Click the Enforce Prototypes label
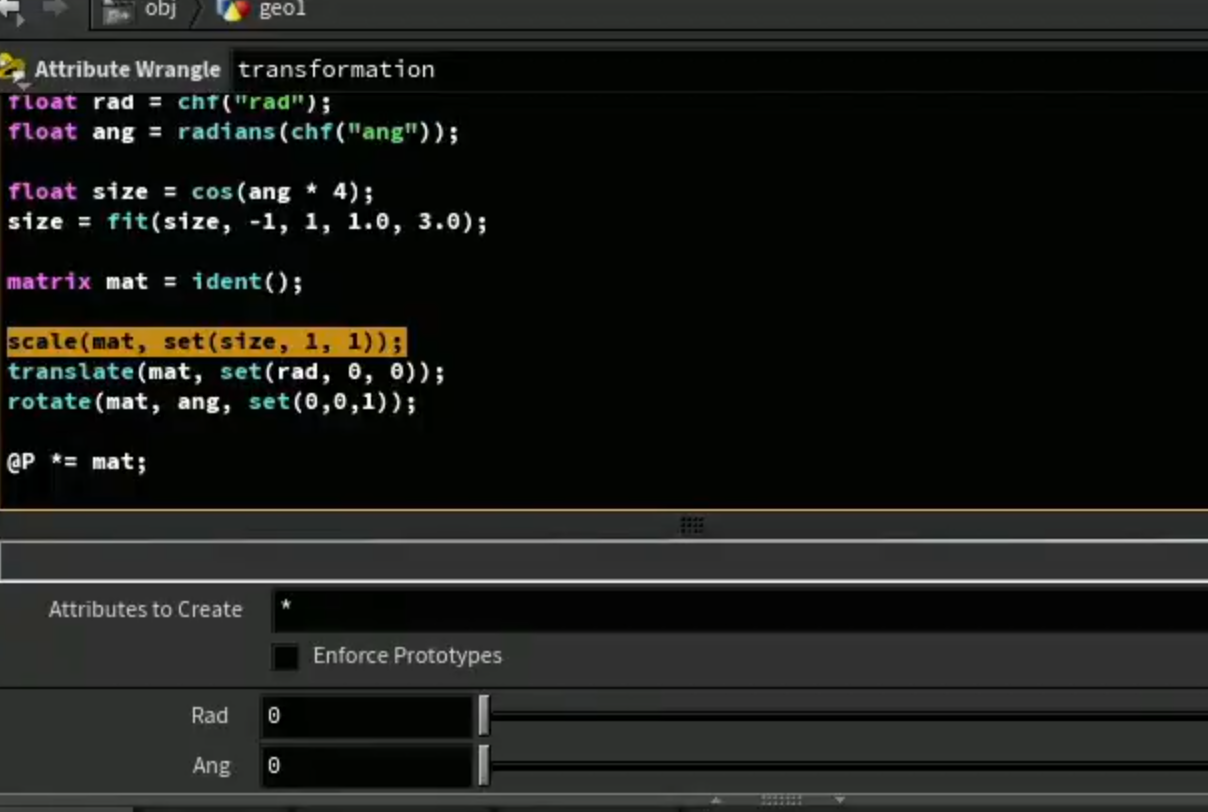 tap(407, 656)
